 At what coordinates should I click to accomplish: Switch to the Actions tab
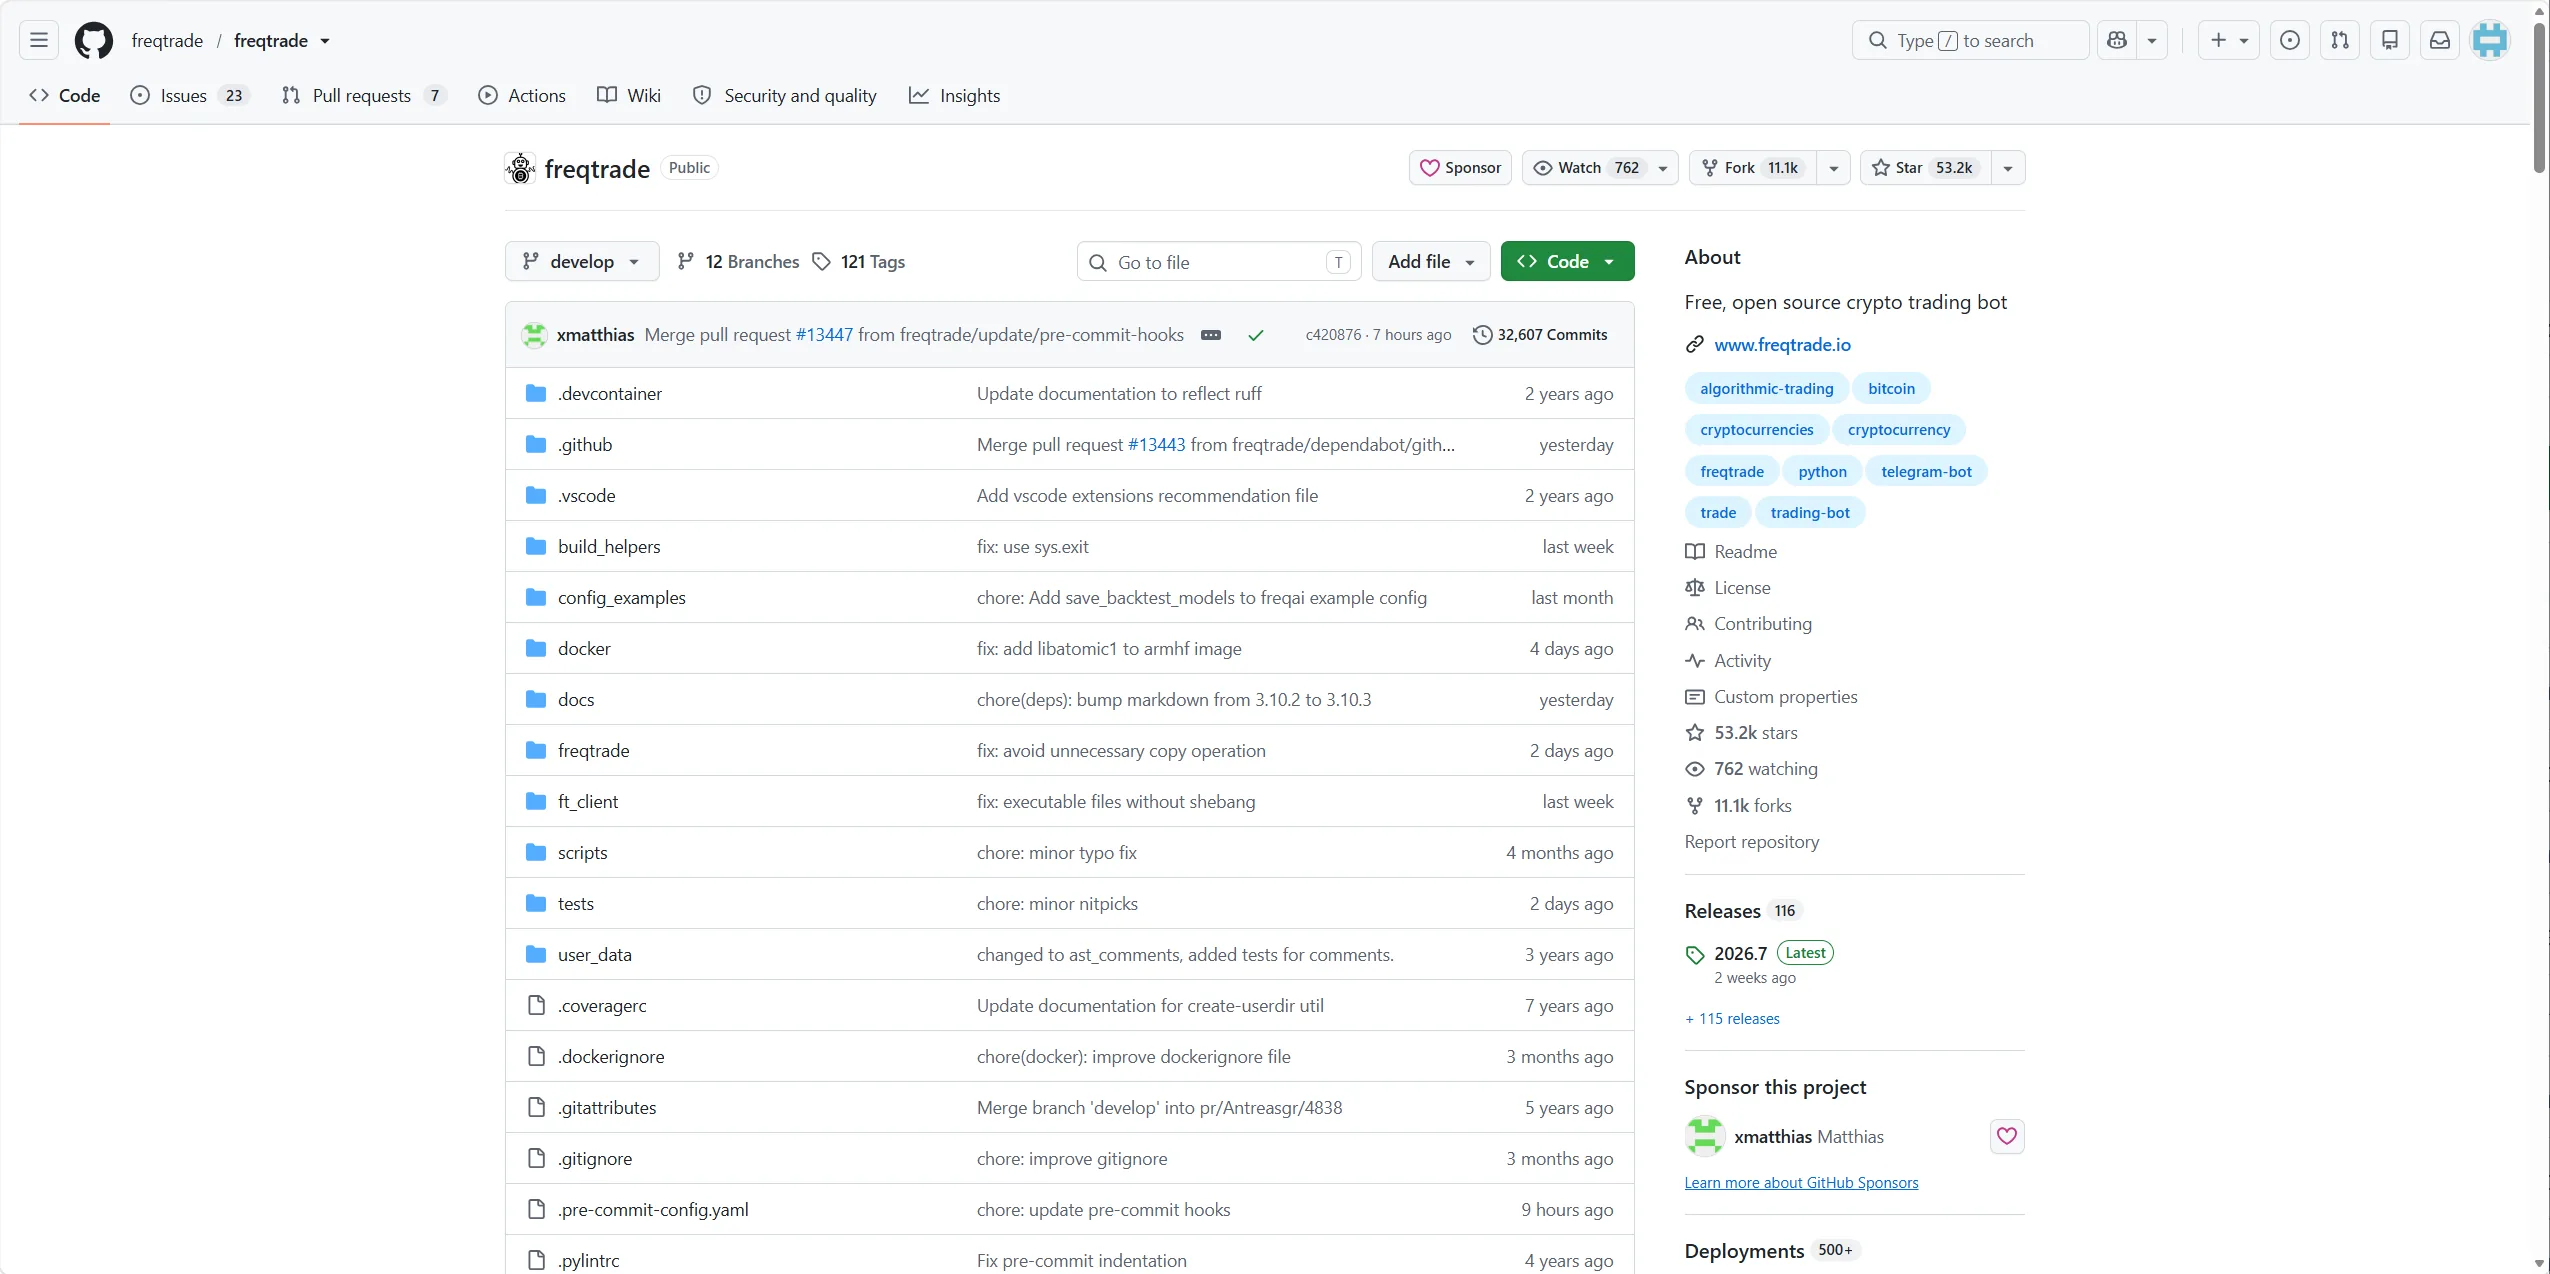[522, 95]
